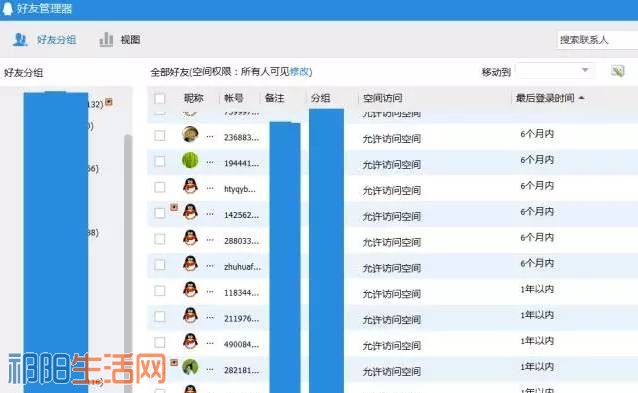Click 允许访问空间 in row 236883...
Image resolution: width=638 pixels, height=393 pixels.
(391, 139)
